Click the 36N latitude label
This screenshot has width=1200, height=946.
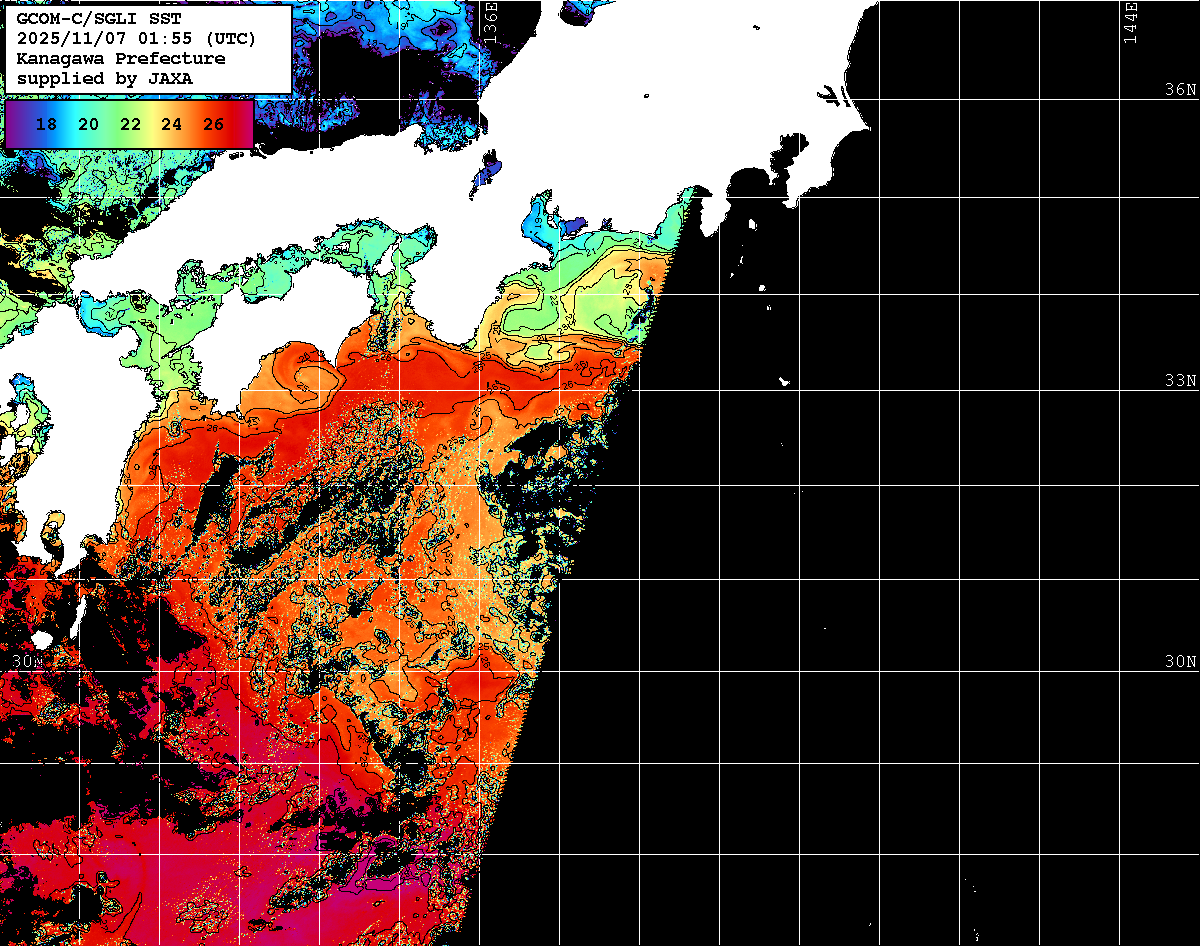click(1180, 89)
